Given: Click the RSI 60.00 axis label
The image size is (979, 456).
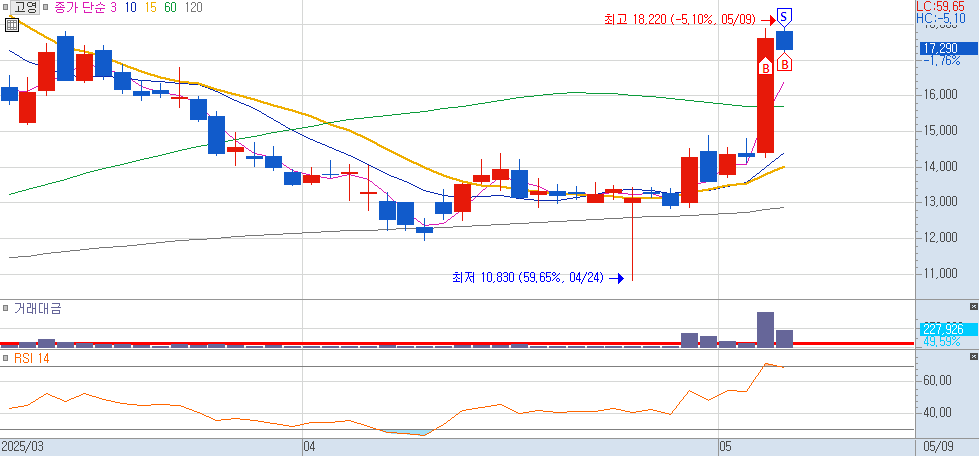Looking at the screenshot, I should click(938, 380).
